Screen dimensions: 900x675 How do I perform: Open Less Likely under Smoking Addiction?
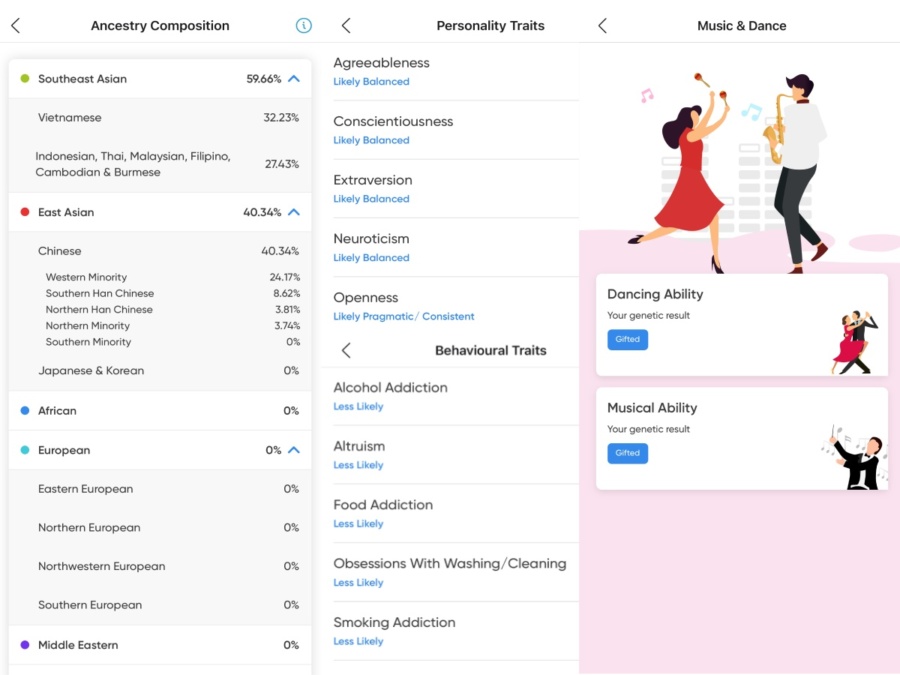(x=359, y=641)
